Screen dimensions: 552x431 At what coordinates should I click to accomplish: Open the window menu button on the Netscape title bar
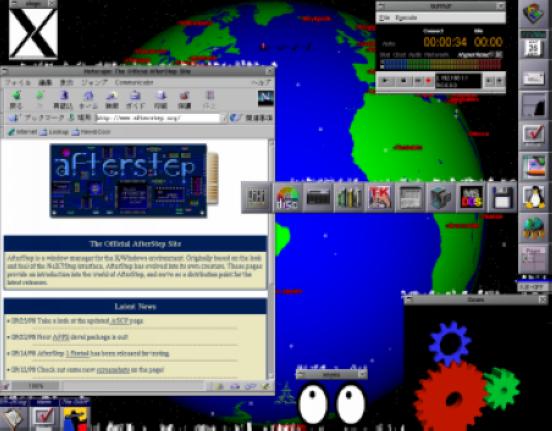4,71
